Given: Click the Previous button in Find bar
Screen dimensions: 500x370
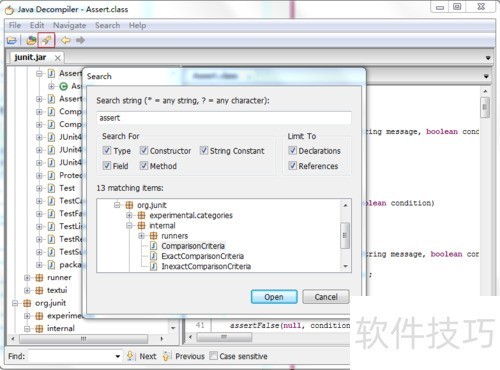Looking at the screenshot, I should click(x=190, y=356).
